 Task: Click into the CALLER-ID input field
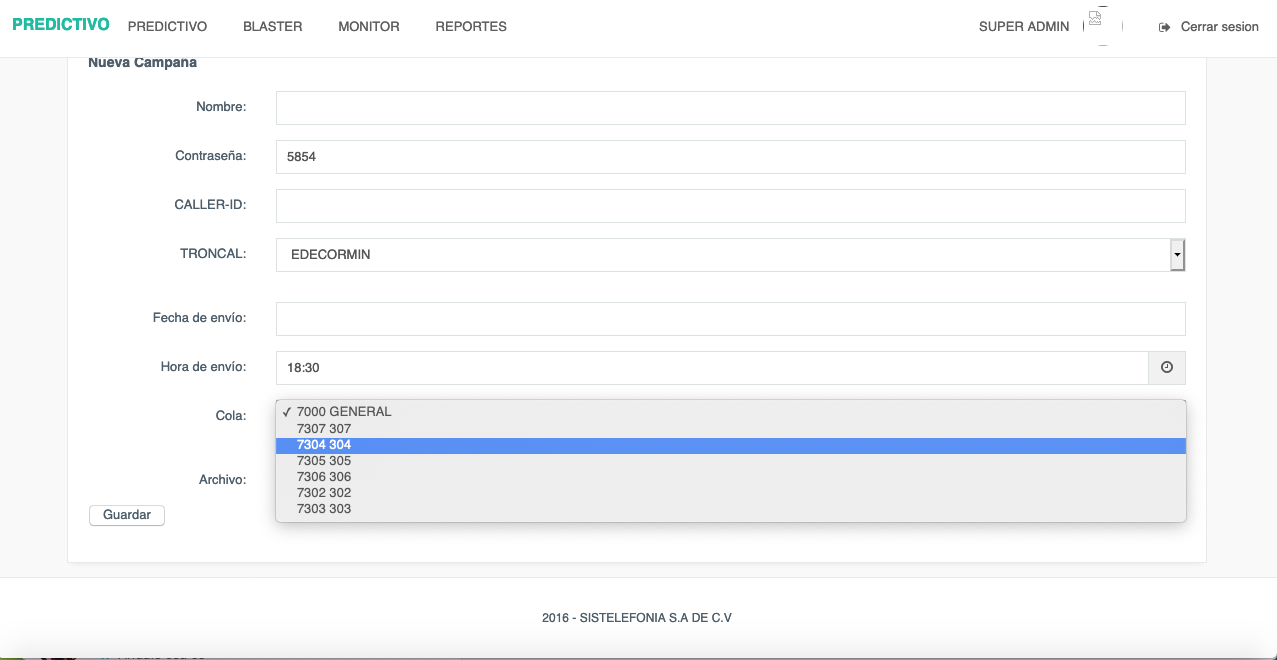[x=730, y=206]
